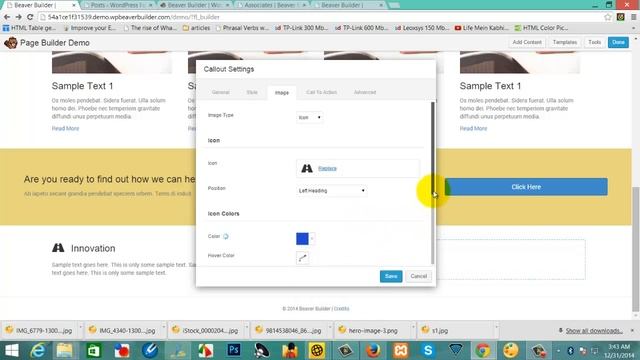The image size is (640, 360).
Task: Click the binoculars icon in the Icon field
Action: click(307, 168)
